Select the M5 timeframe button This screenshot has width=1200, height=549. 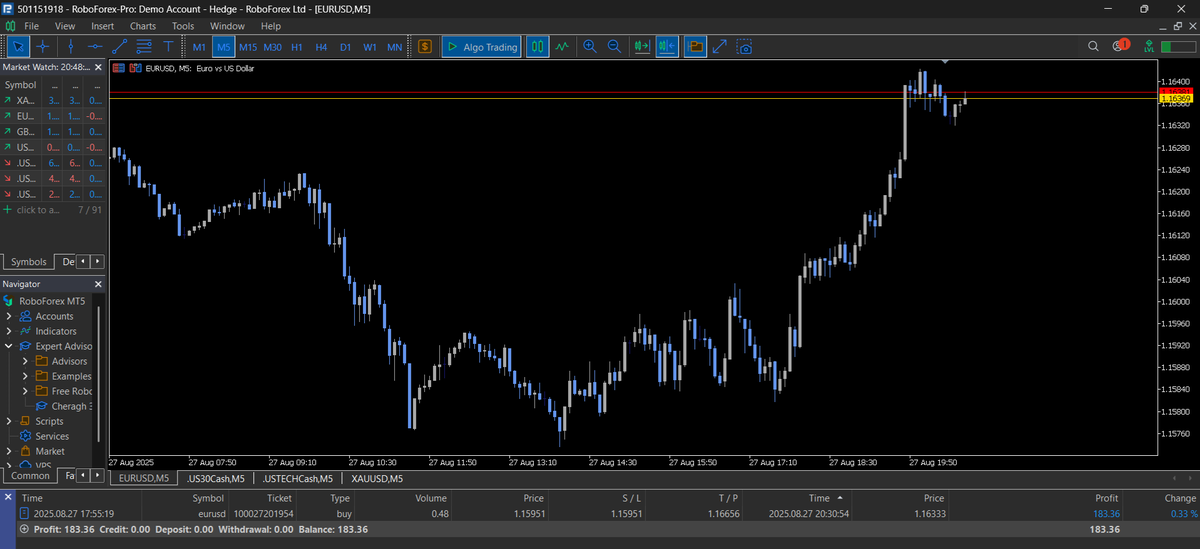pyautogui.click(x=223, y=46)
